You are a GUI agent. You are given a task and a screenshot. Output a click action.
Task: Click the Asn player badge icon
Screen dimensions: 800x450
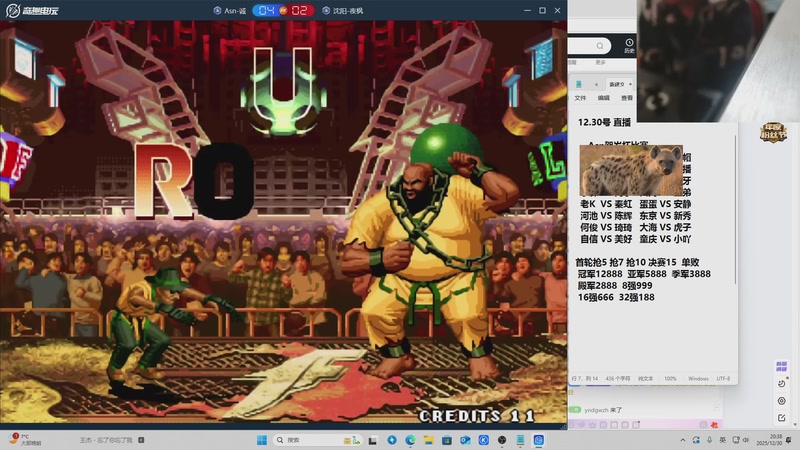click(217, 10)
